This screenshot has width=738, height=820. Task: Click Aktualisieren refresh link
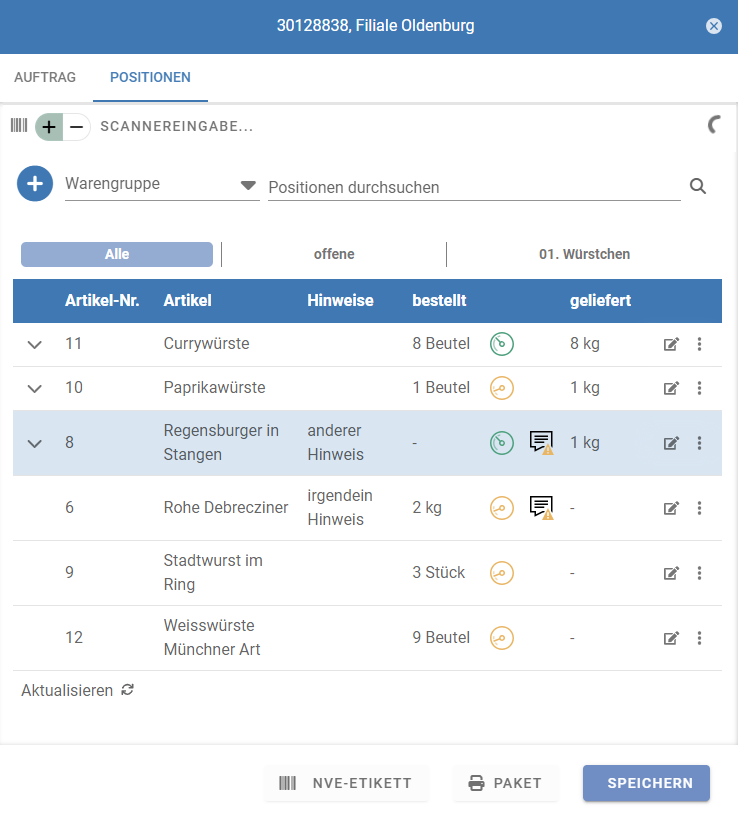[x=77, y=690]
